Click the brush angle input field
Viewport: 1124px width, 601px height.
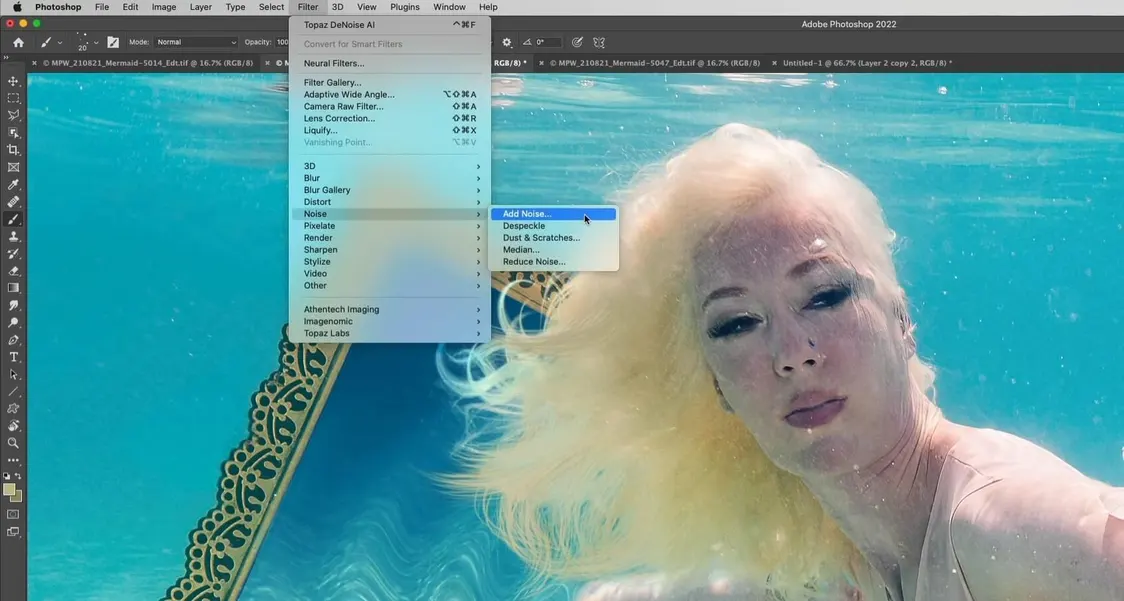549,42
